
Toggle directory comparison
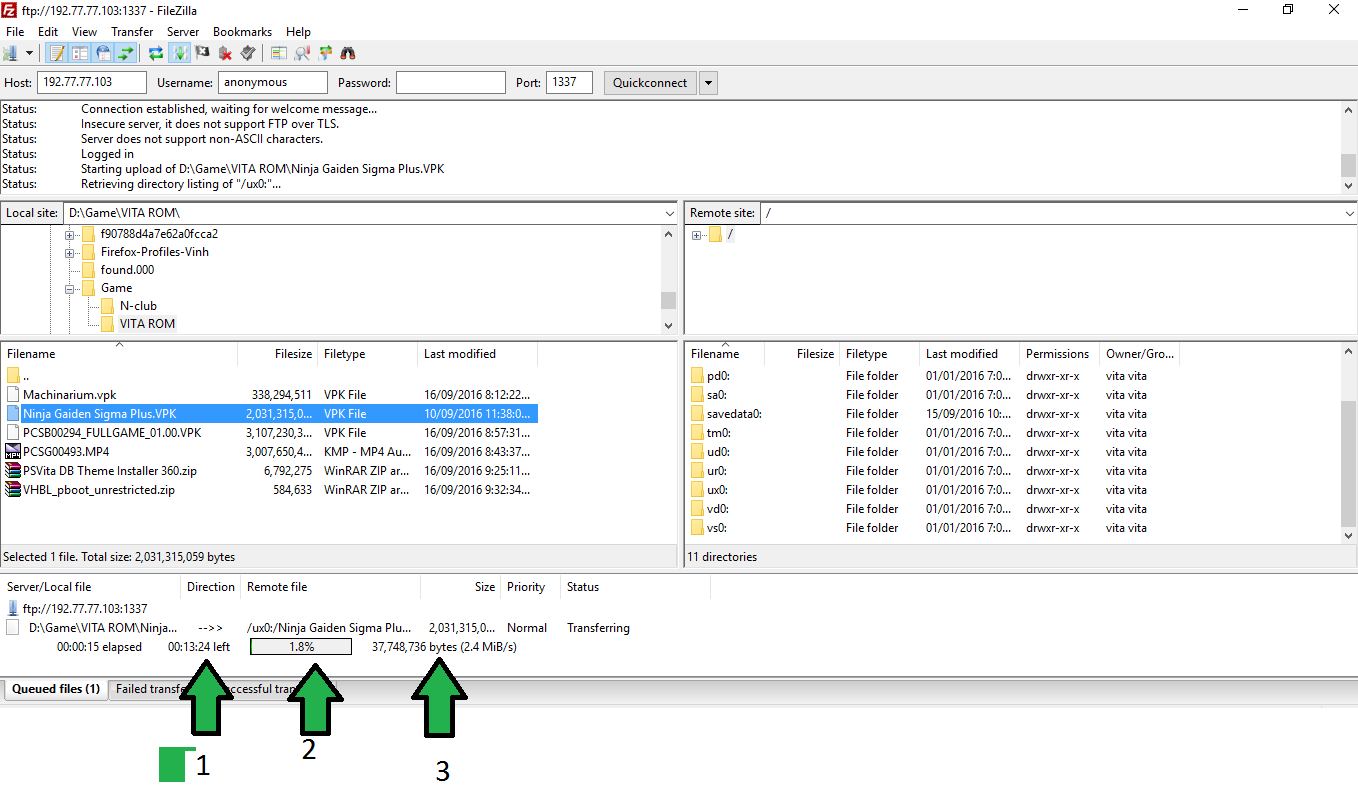point(302,53)
